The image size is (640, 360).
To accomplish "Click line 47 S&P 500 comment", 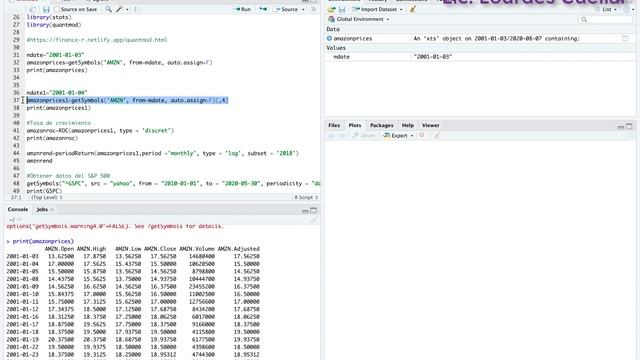I will coord(68,176).
